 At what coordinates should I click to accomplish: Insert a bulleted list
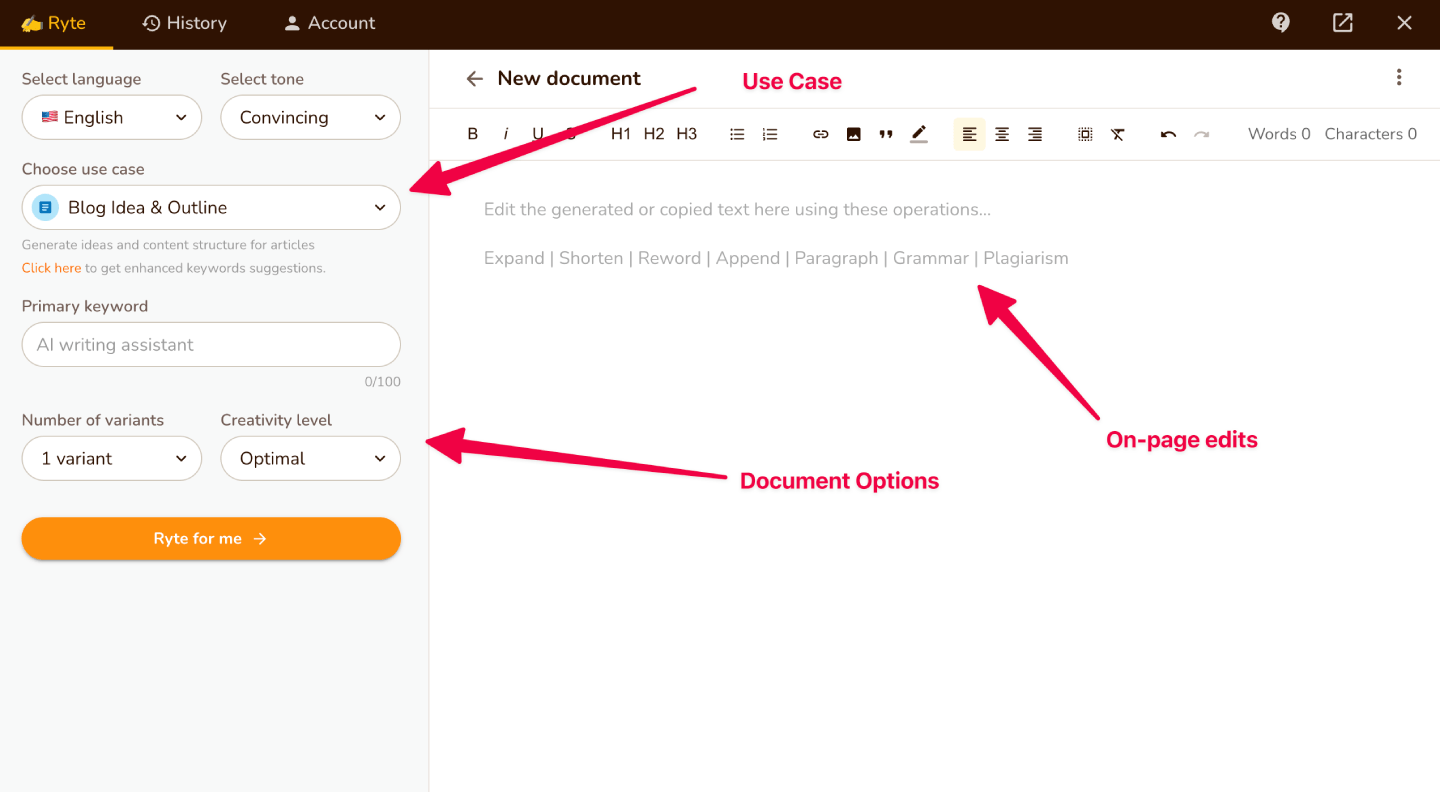(737, 134)
